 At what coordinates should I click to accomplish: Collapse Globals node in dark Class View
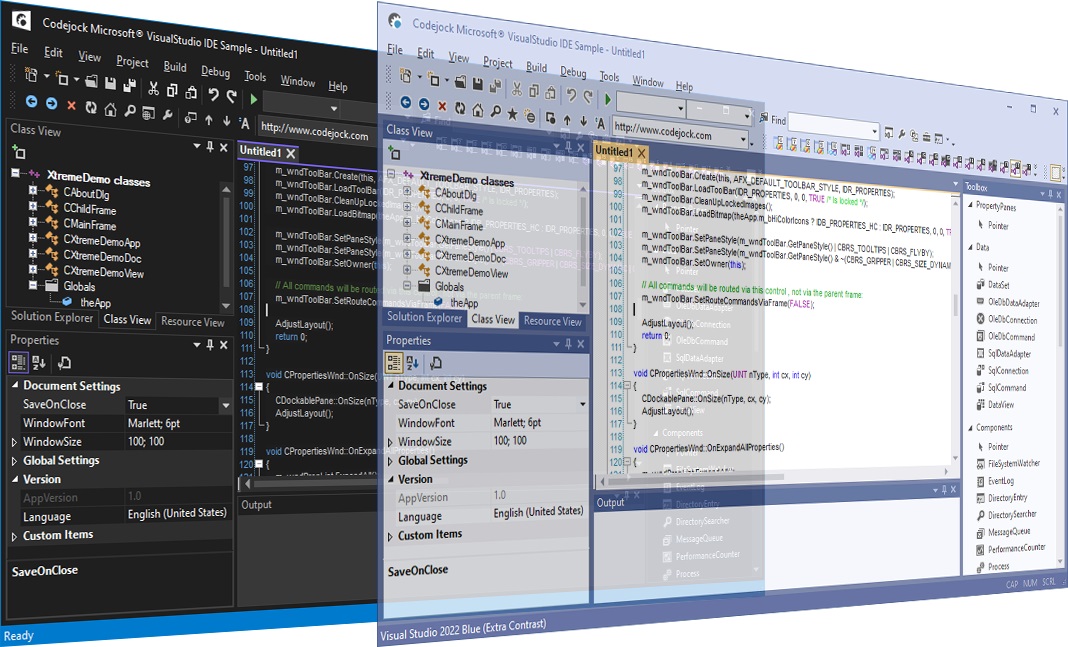33,285
